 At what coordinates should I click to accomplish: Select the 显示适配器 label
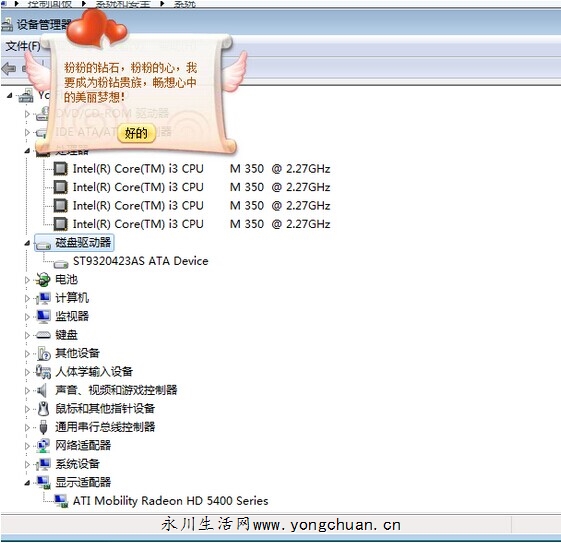(x=83, y=483)
